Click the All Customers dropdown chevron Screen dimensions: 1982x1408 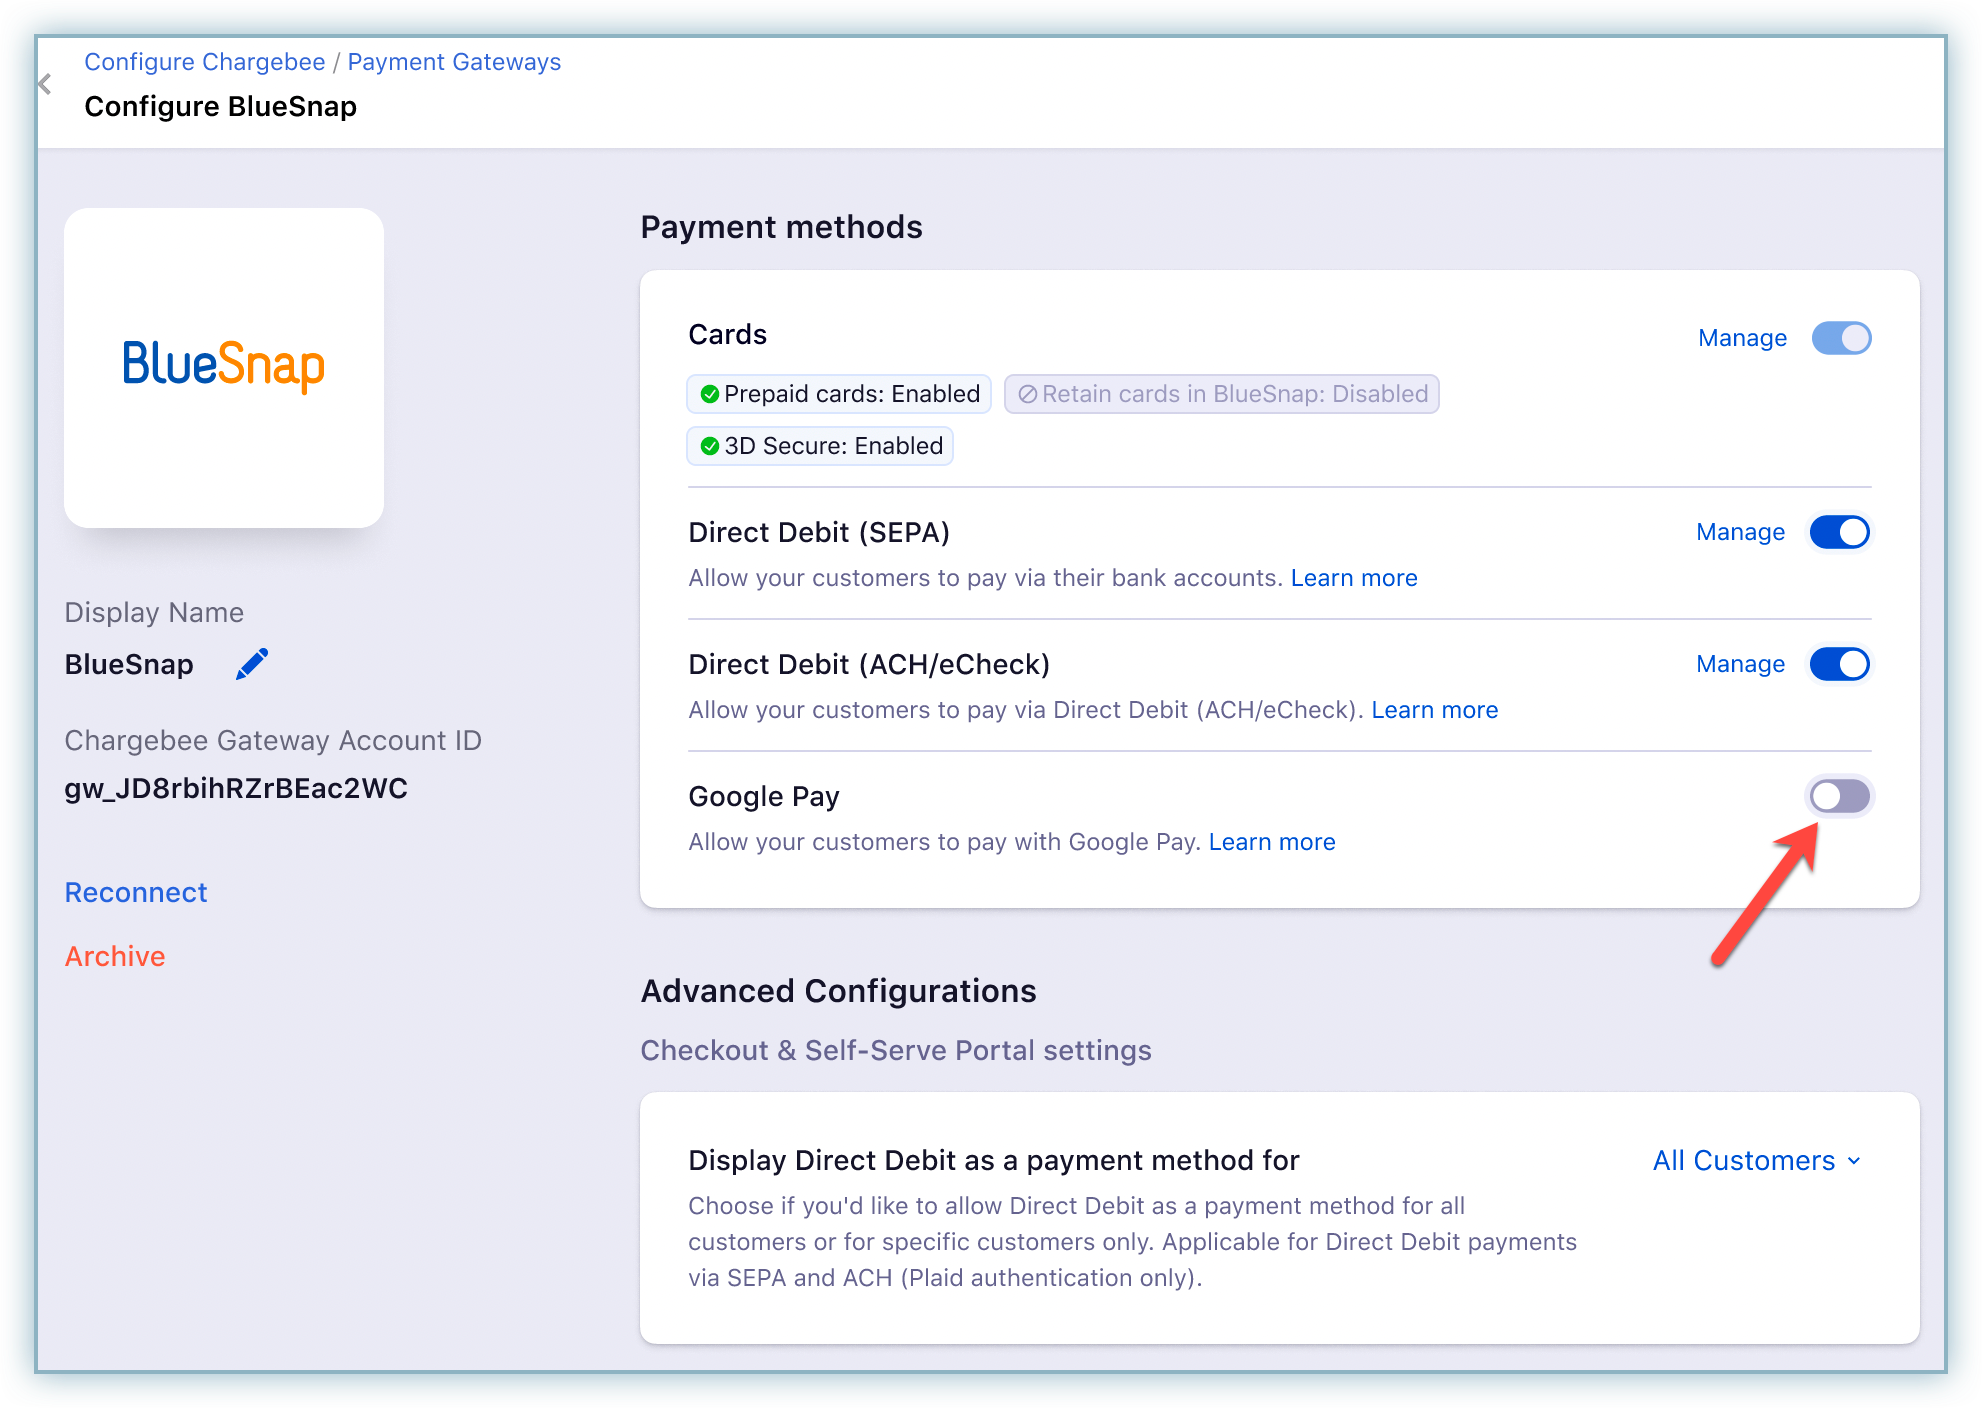tap(1854, 1161)
